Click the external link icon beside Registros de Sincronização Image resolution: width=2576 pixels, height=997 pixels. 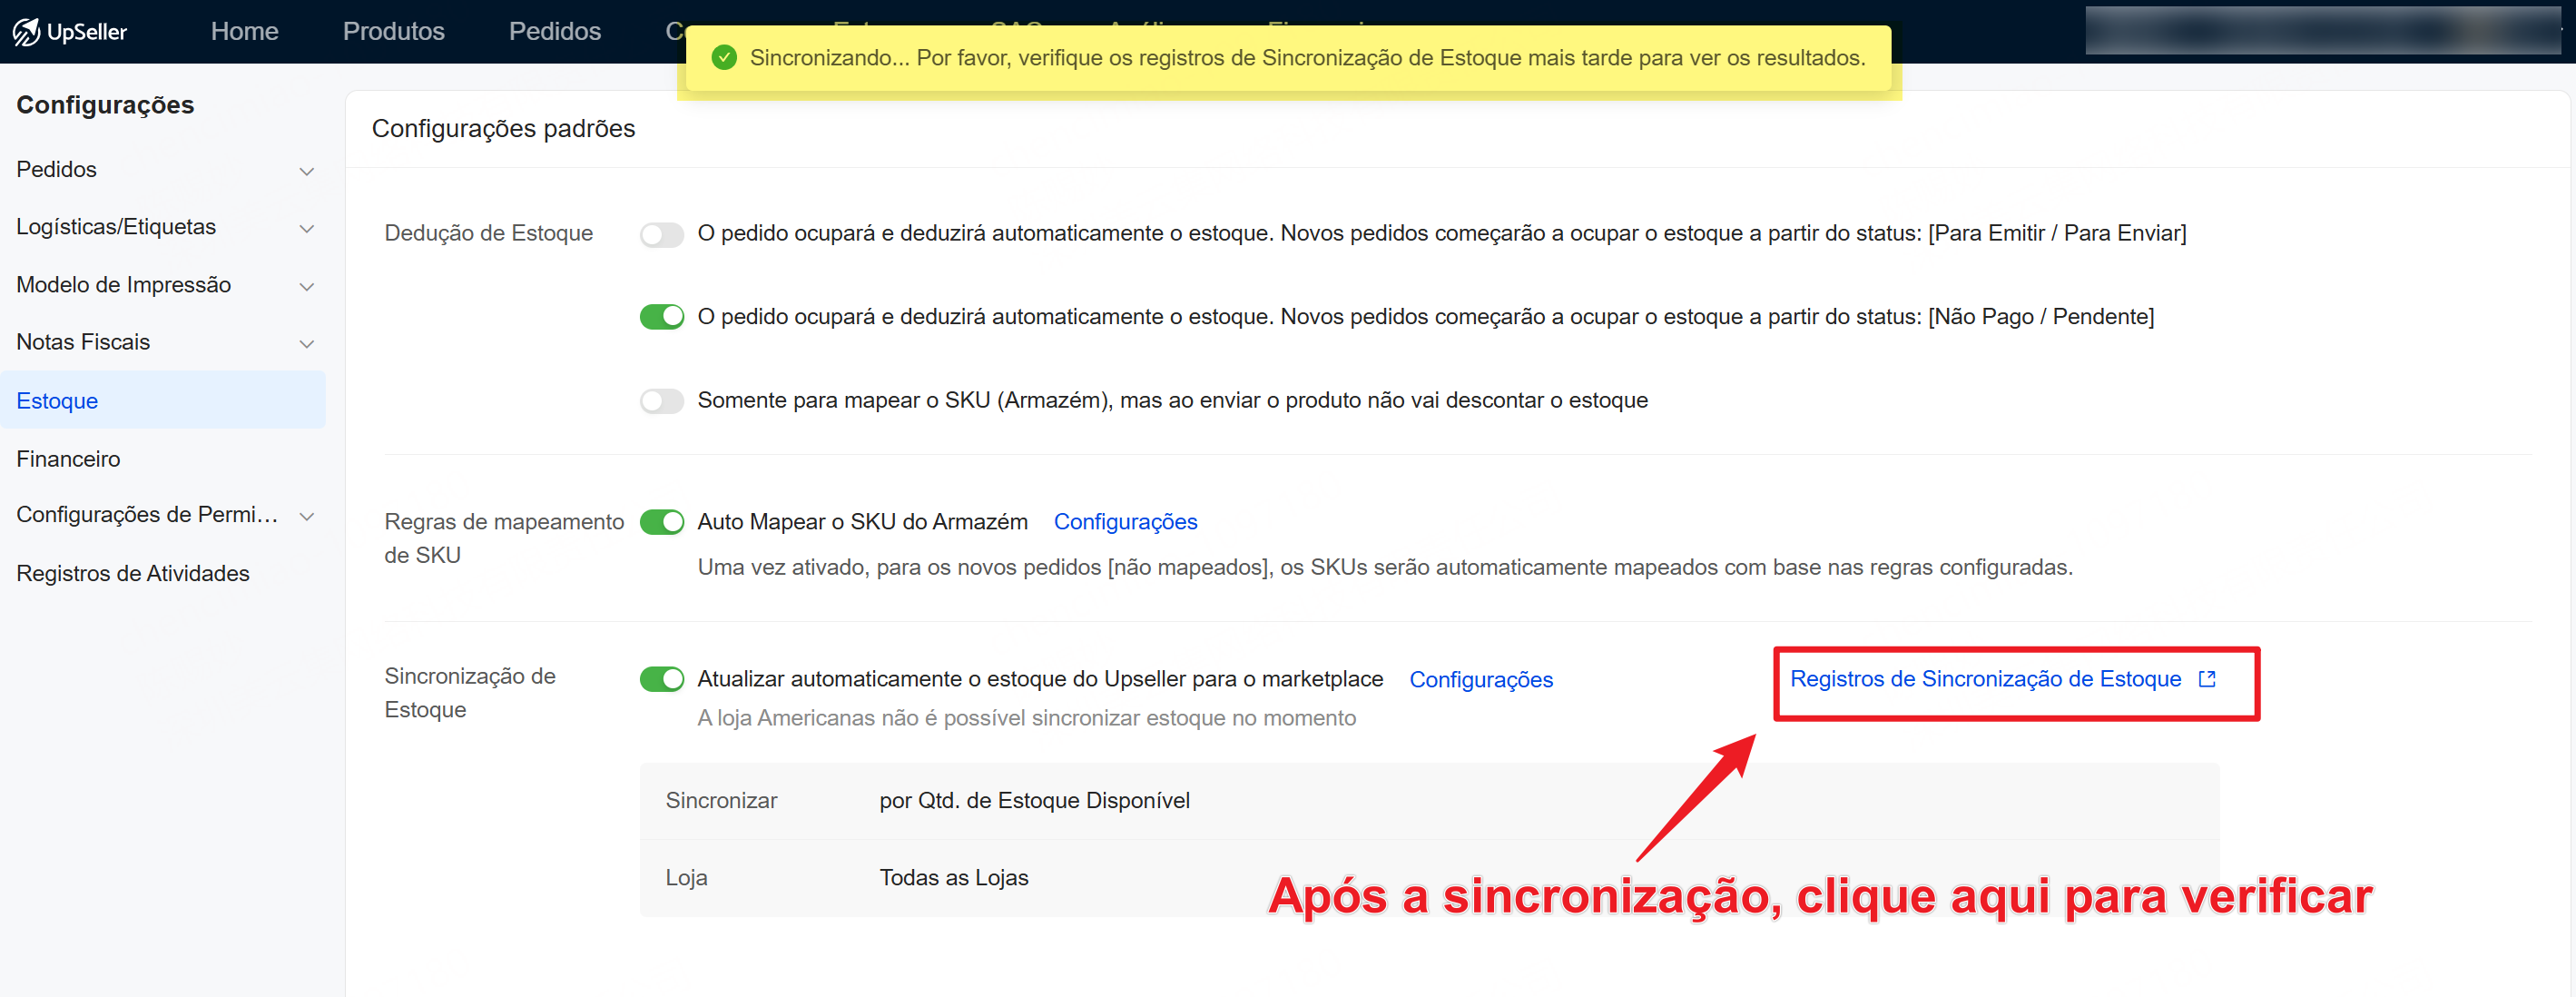tap(2207, 679)
